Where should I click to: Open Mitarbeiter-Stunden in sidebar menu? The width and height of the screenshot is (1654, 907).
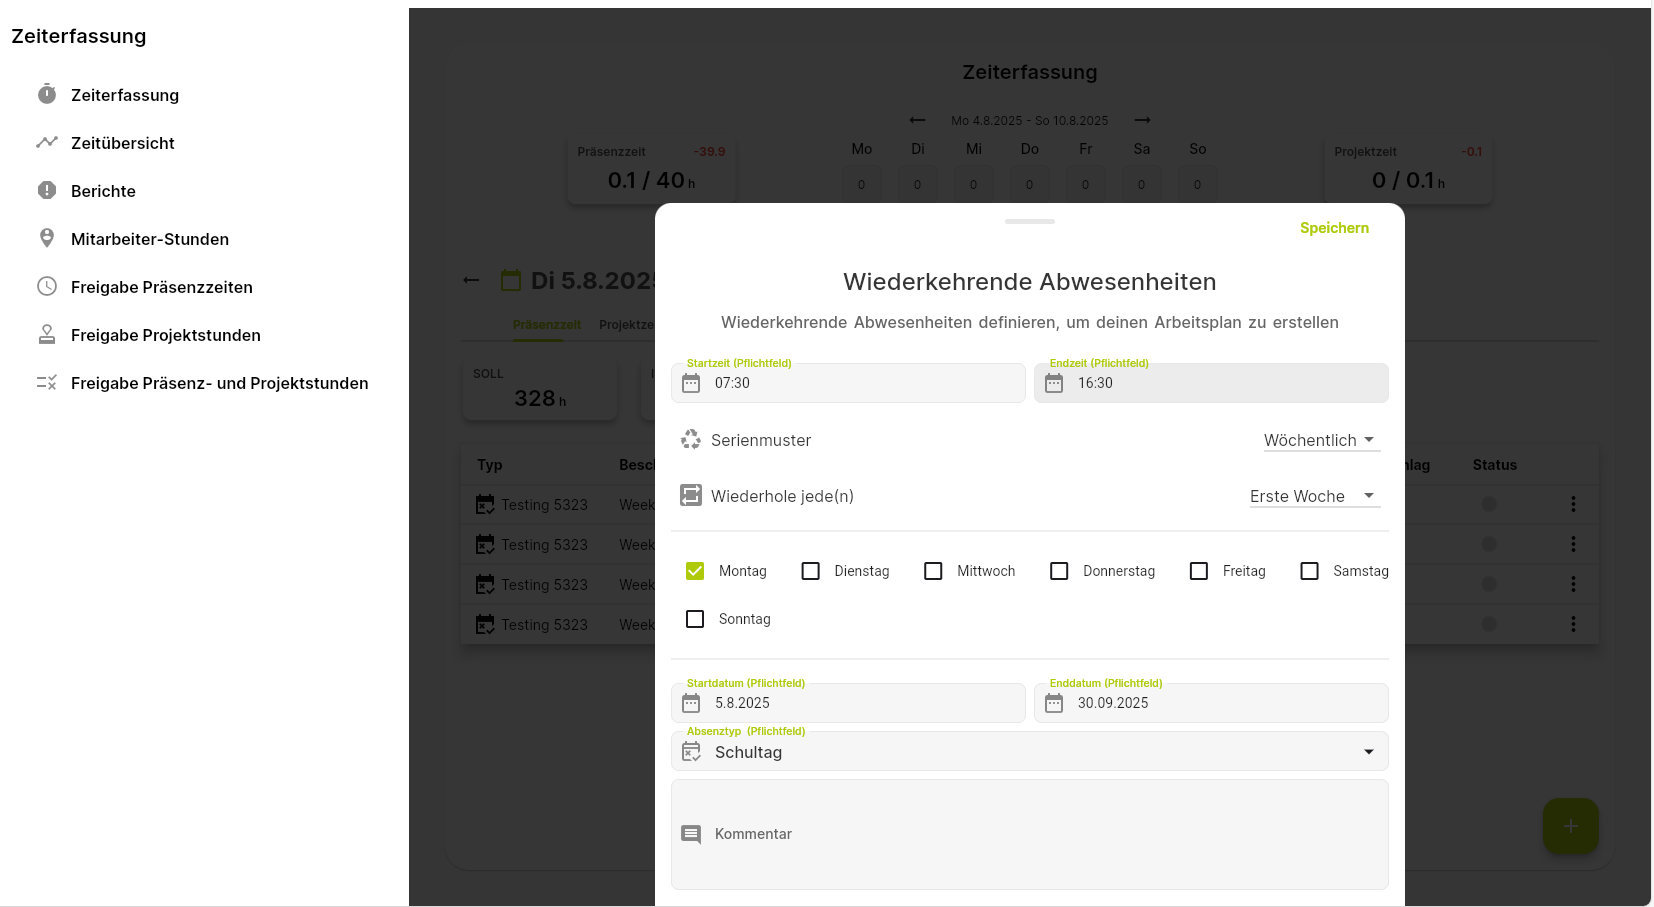click(x=150, y=239)
